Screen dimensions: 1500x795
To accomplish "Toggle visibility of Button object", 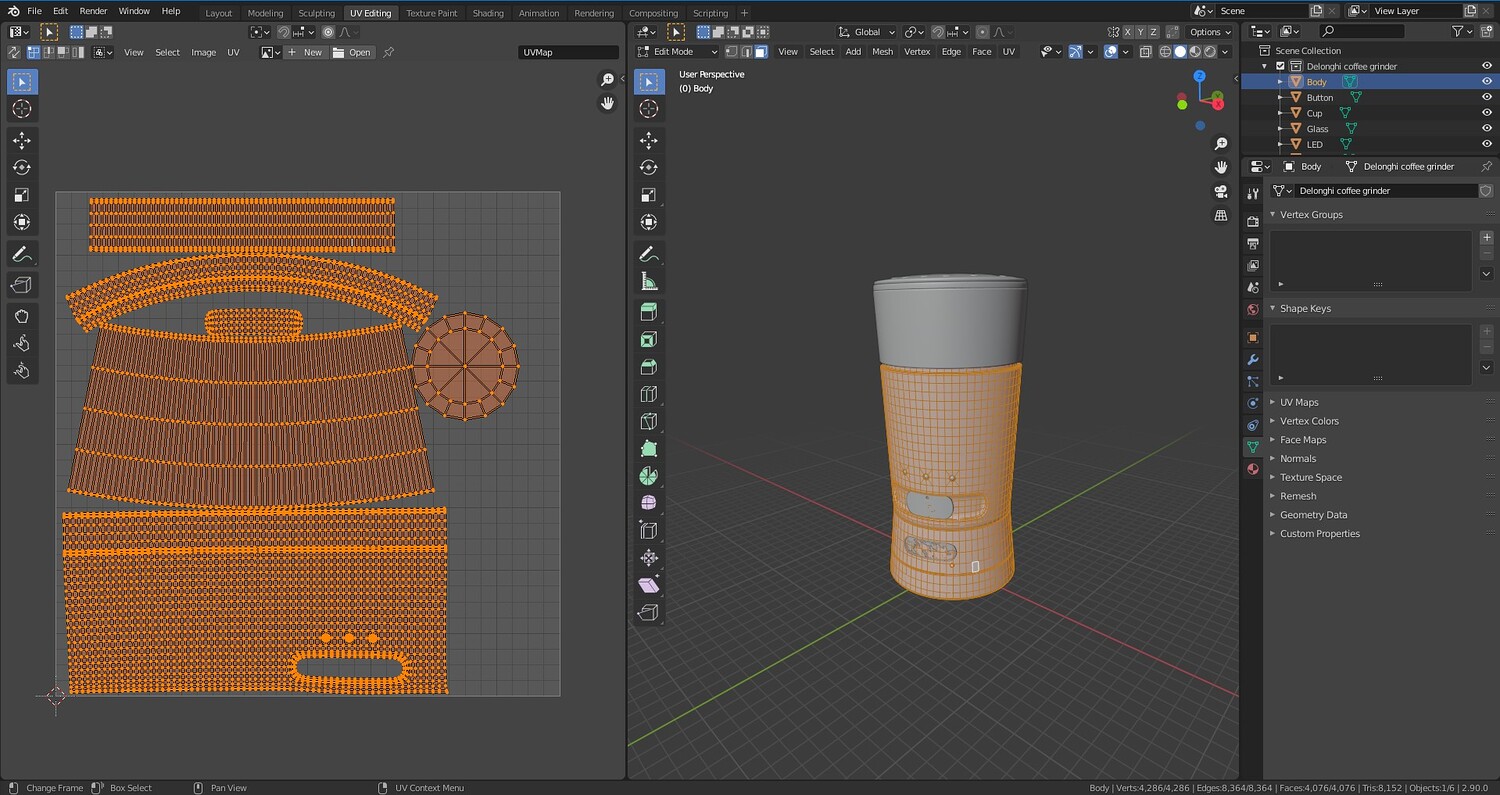I will (1486, 97).
